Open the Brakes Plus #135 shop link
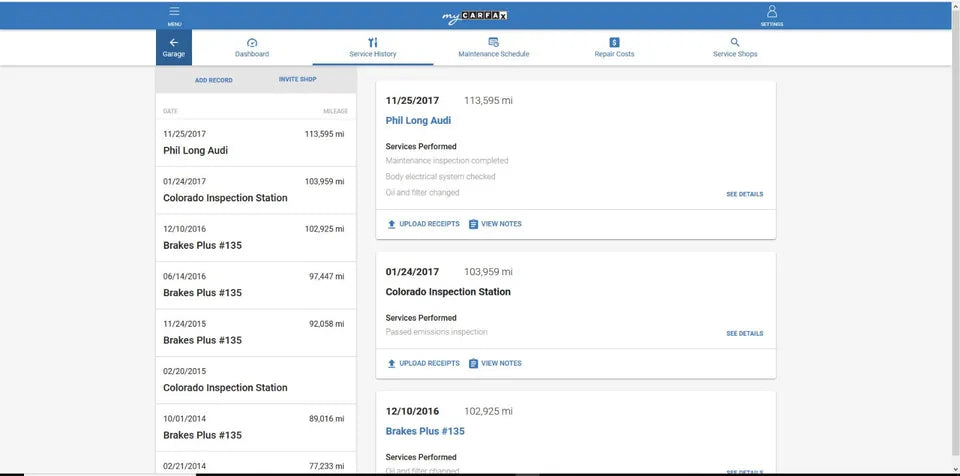The image size is (960, 476). tap(425, 431)
